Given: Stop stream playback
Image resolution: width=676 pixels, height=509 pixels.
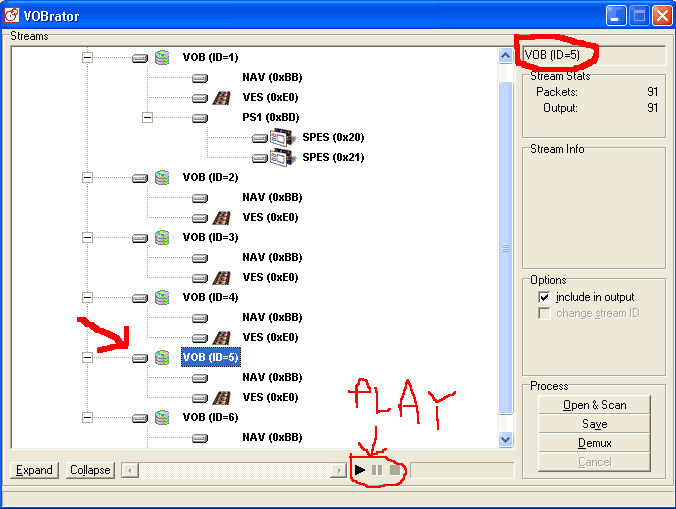Looking at the screenshot, I should coord(394,470).
